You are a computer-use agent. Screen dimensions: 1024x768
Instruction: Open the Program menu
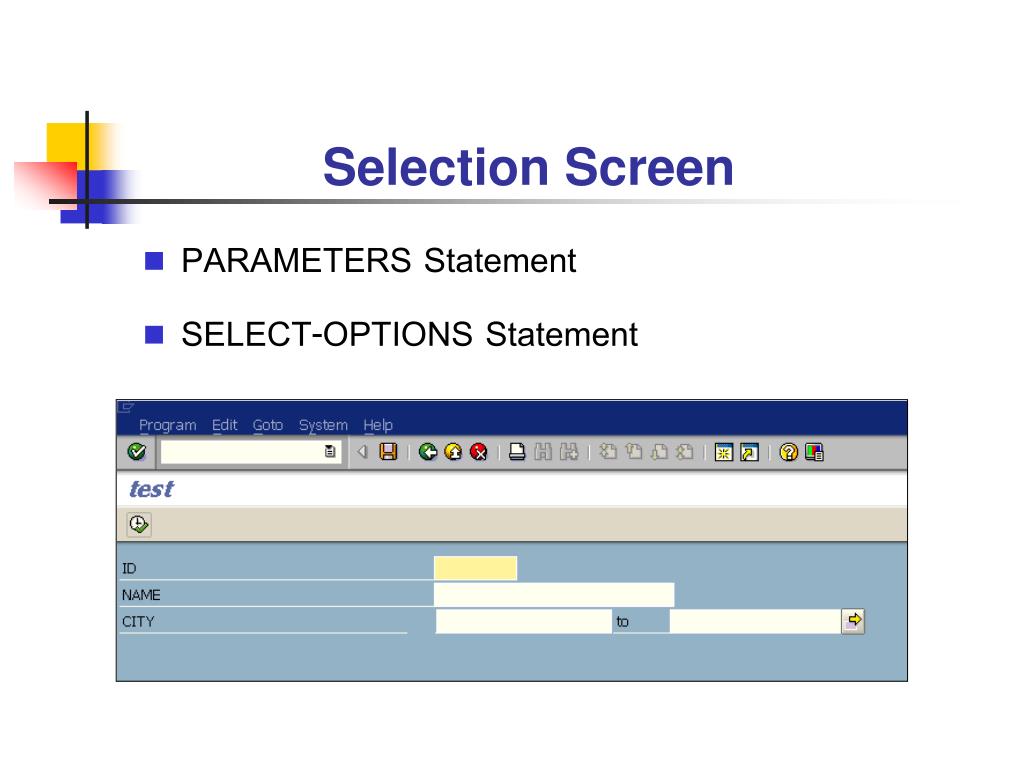[168, 425]
